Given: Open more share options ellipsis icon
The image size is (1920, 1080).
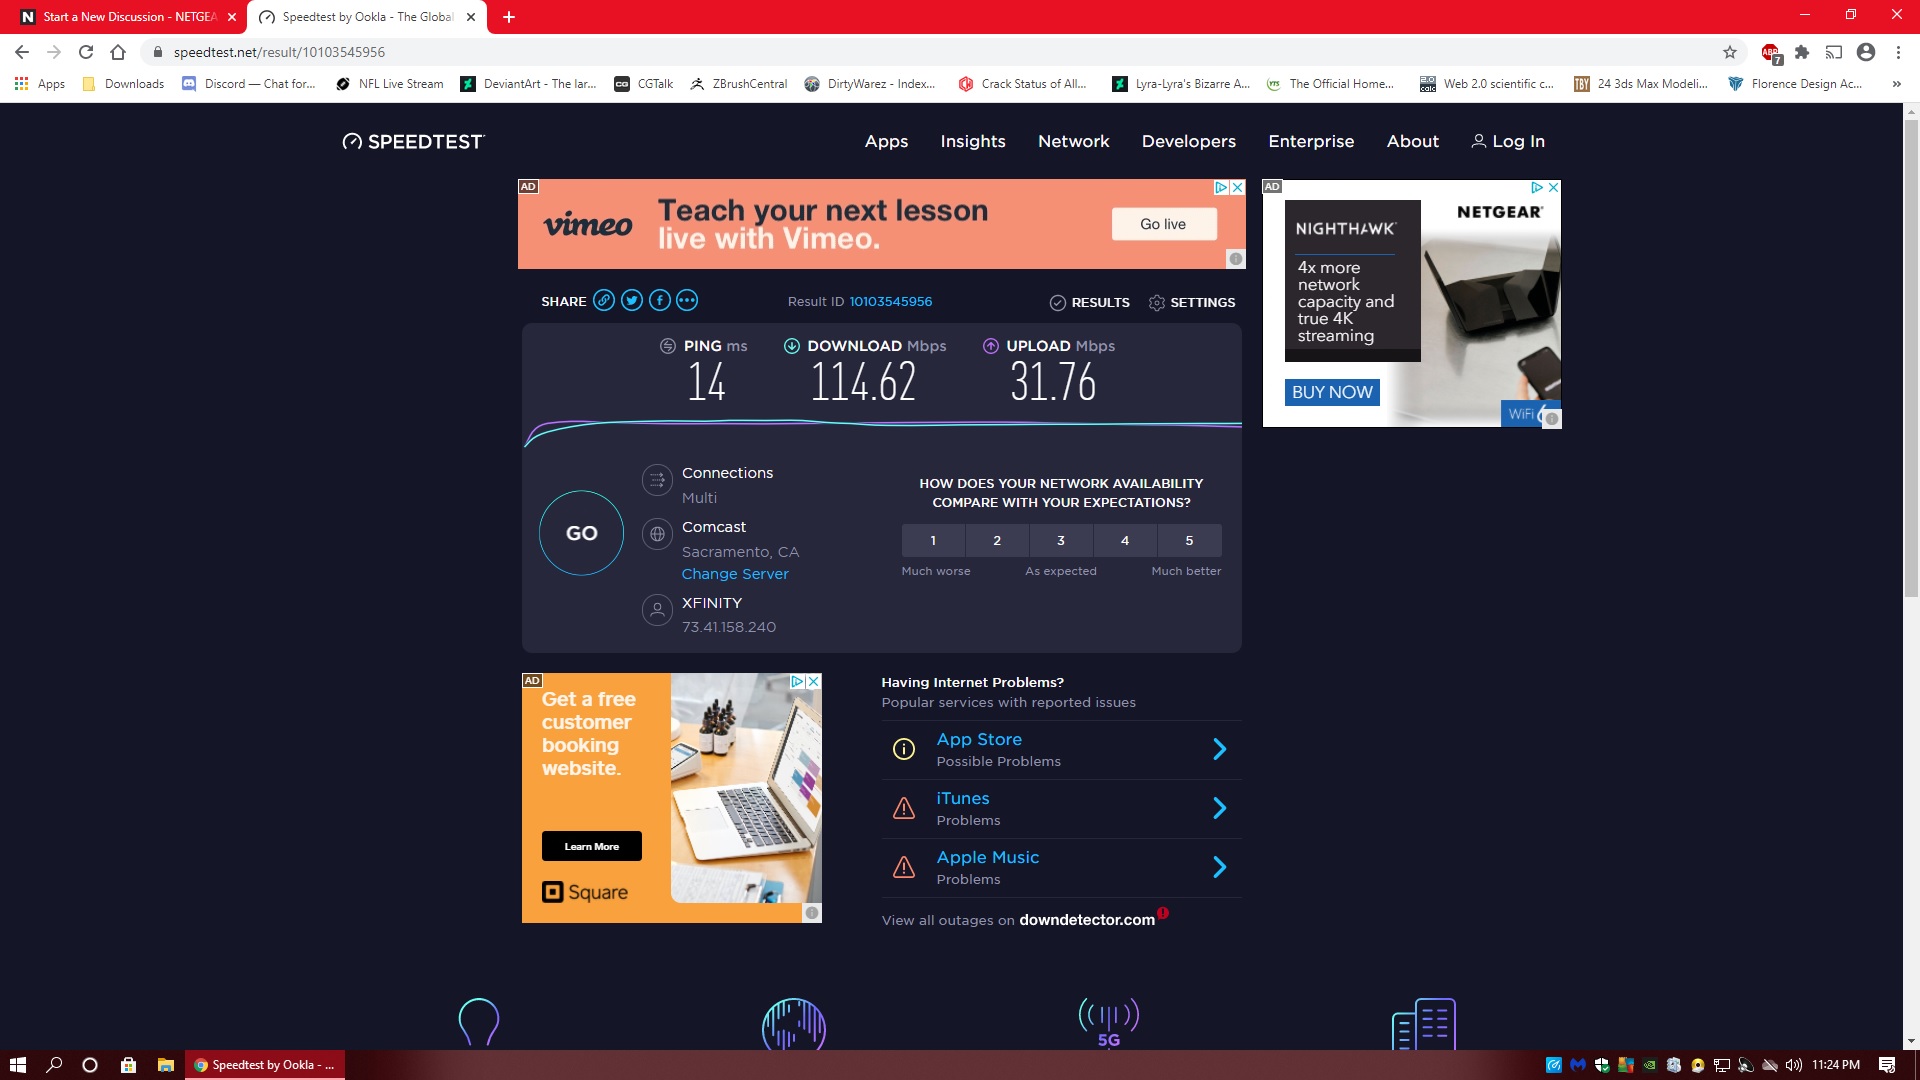Looking at the screenshot, I should [x=687, y=300].
